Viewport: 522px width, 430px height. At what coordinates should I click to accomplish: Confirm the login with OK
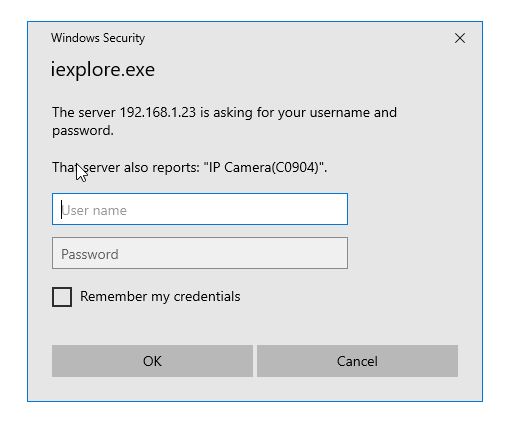(x=152, y=361)
